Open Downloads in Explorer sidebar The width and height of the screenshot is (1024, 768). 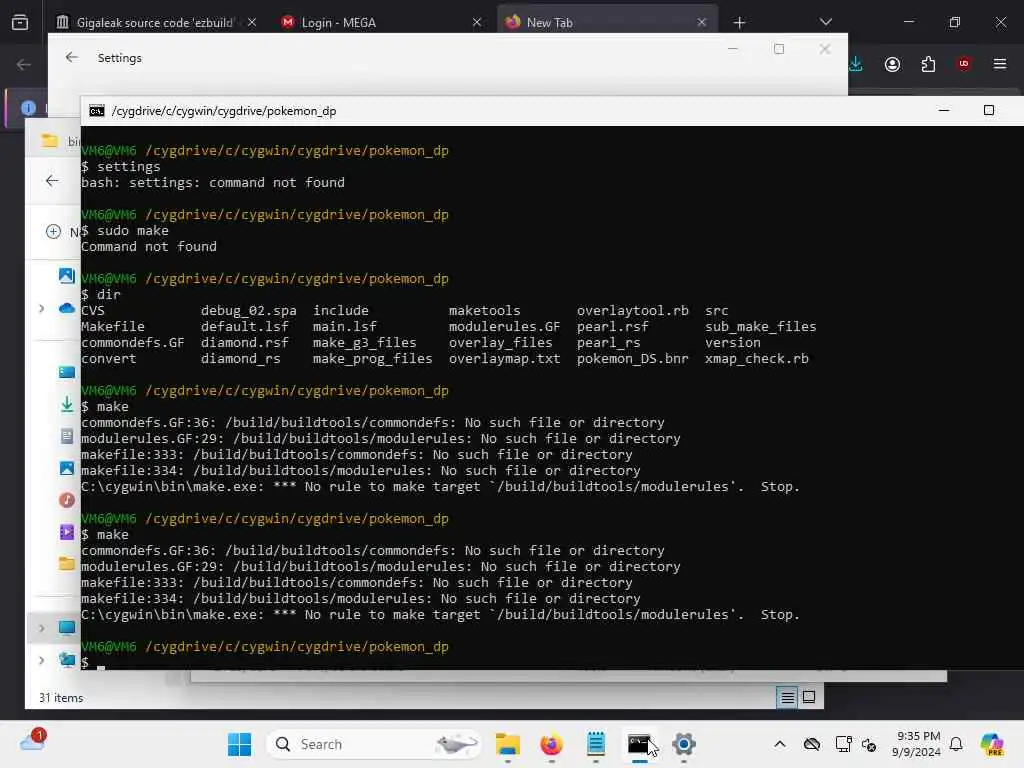point(67,405)
